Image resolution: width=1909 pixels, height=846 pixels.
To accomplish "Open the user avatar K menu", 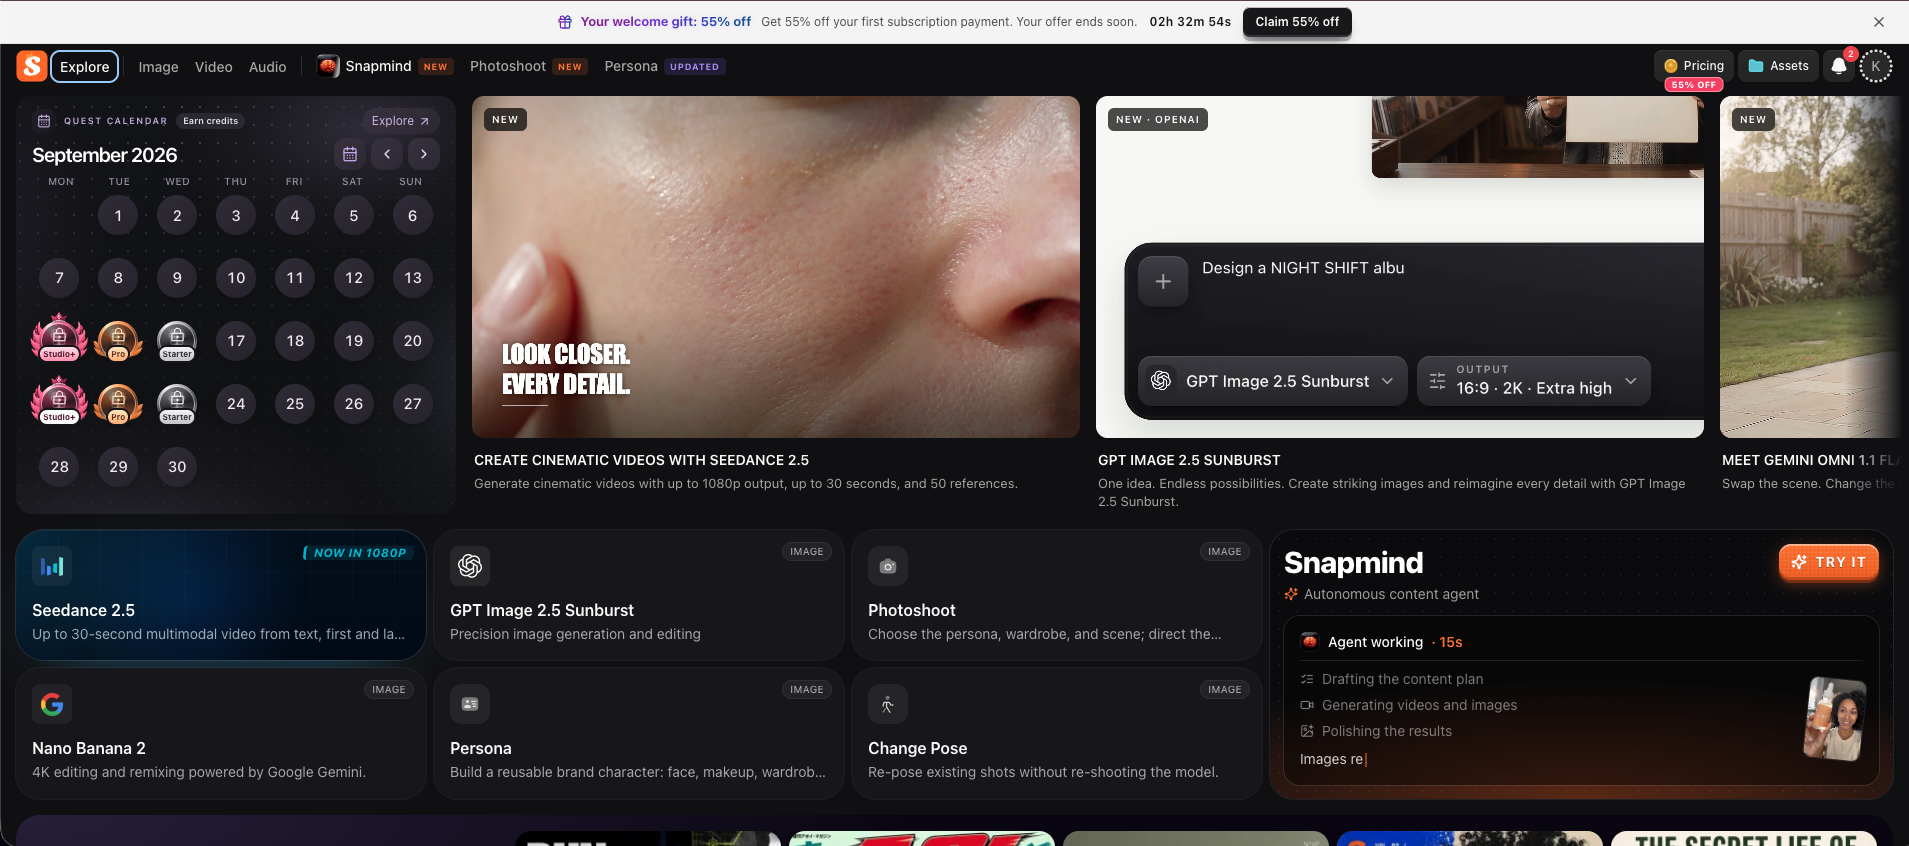I will 1876,66.
